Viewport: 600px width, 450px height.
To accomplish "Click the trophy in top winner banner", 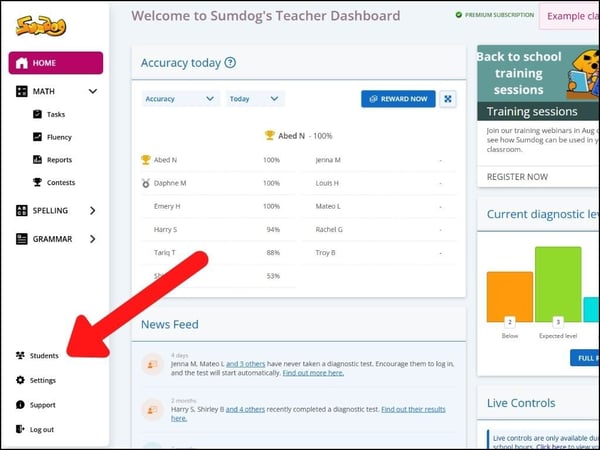I will click(x=270, y=135).
